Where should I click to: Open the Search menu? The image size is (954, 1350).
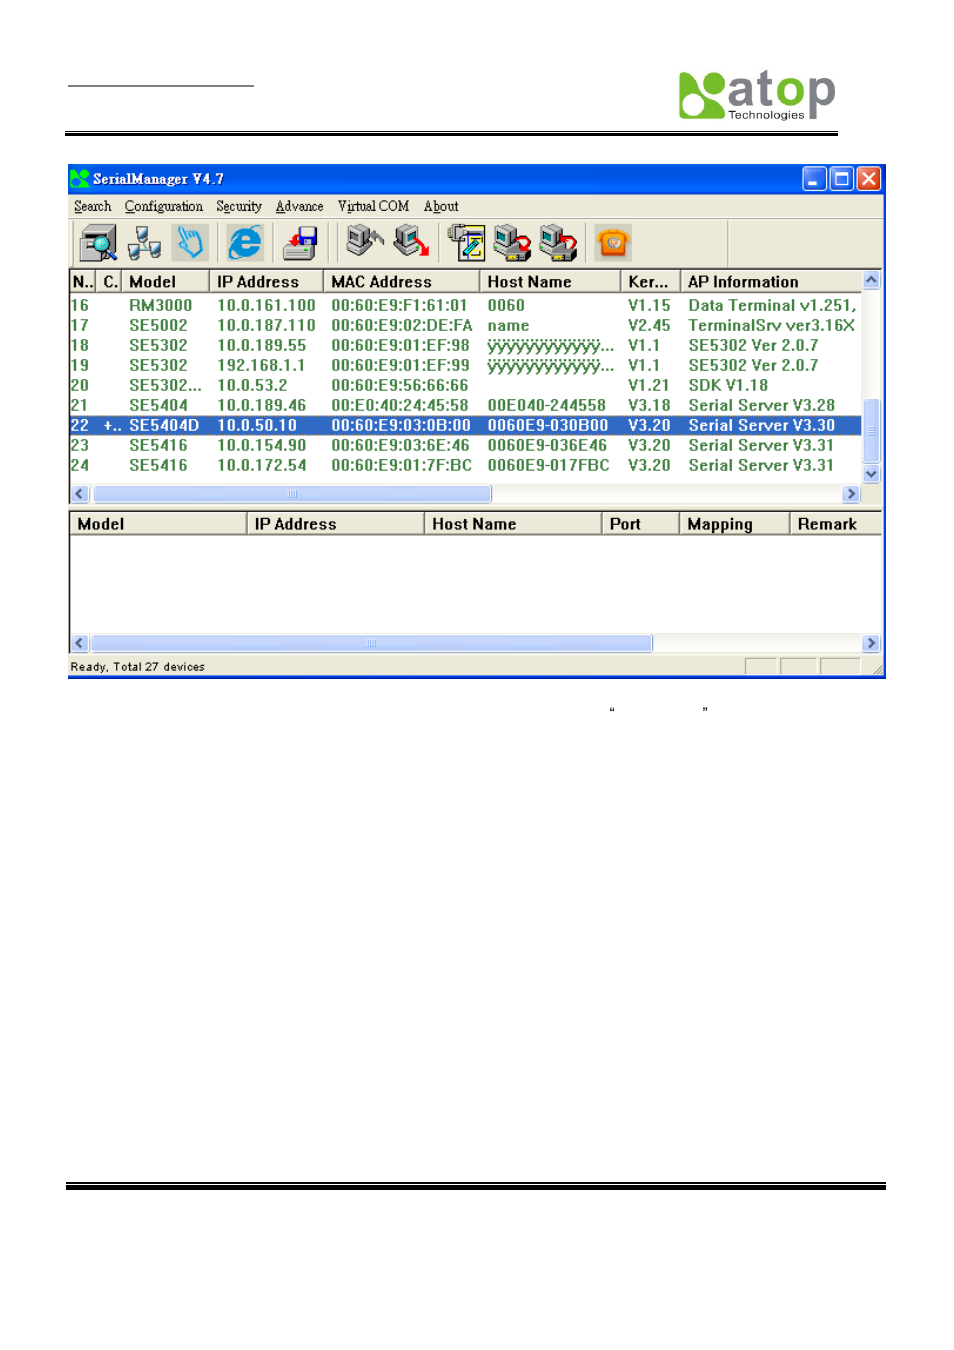pyautogui.click(x=93, y=206)
